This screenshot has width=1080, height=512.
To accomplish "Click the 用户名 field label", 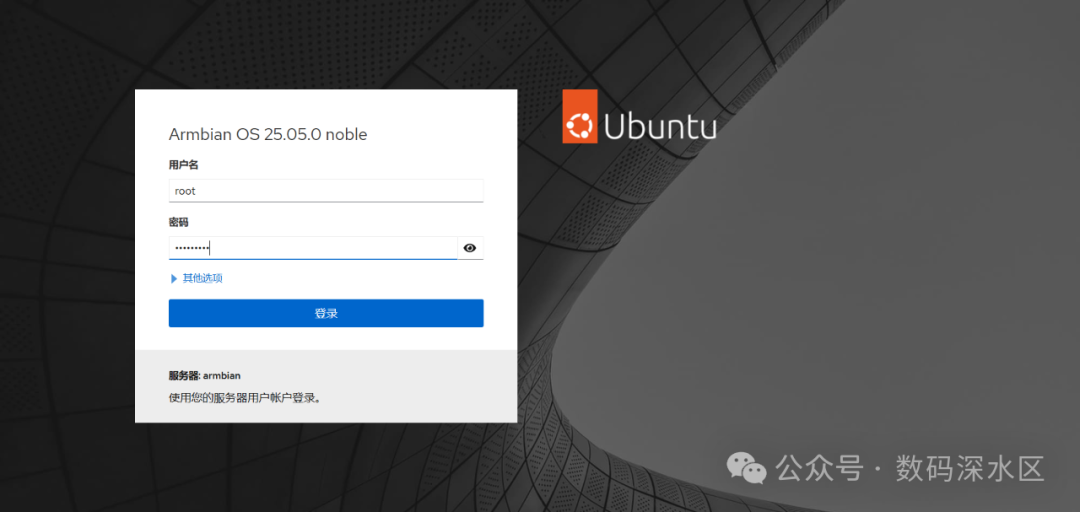I will [x=183, y=165].
